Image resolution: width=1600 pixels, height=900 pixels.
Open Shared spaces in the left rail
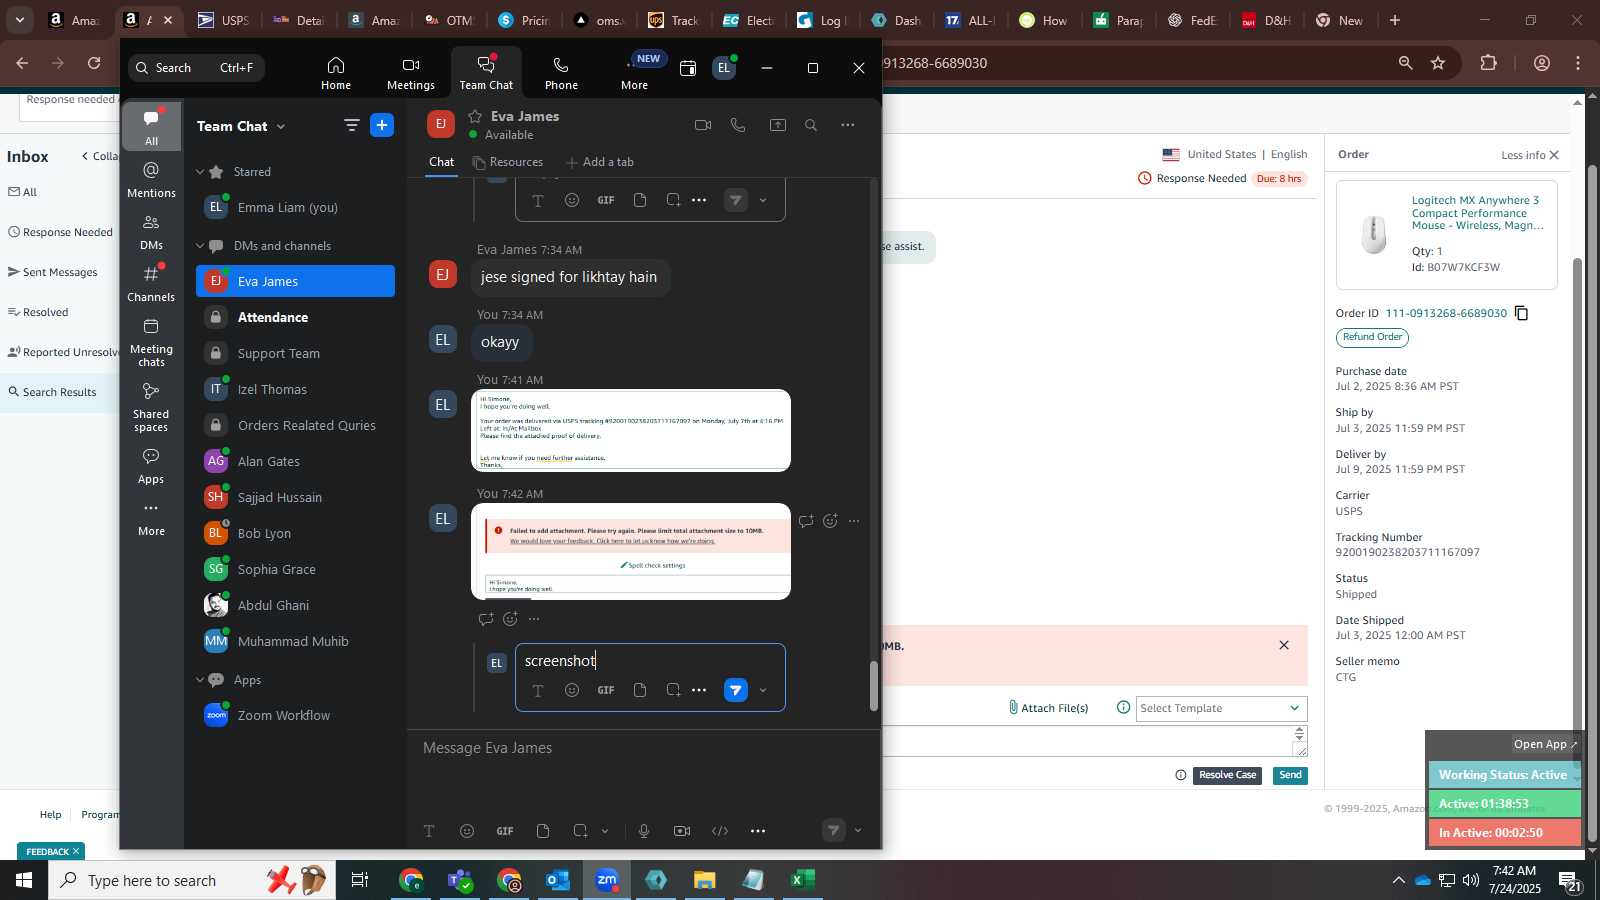(151, 407)
